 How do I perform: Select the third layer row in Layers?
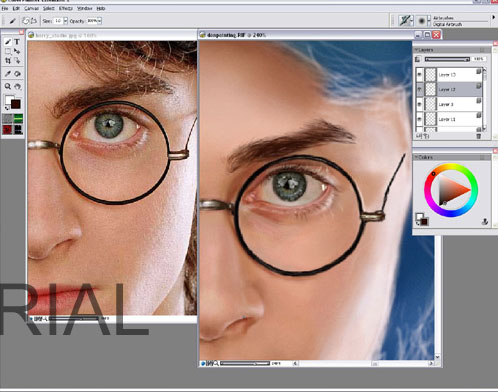point(448,104)
